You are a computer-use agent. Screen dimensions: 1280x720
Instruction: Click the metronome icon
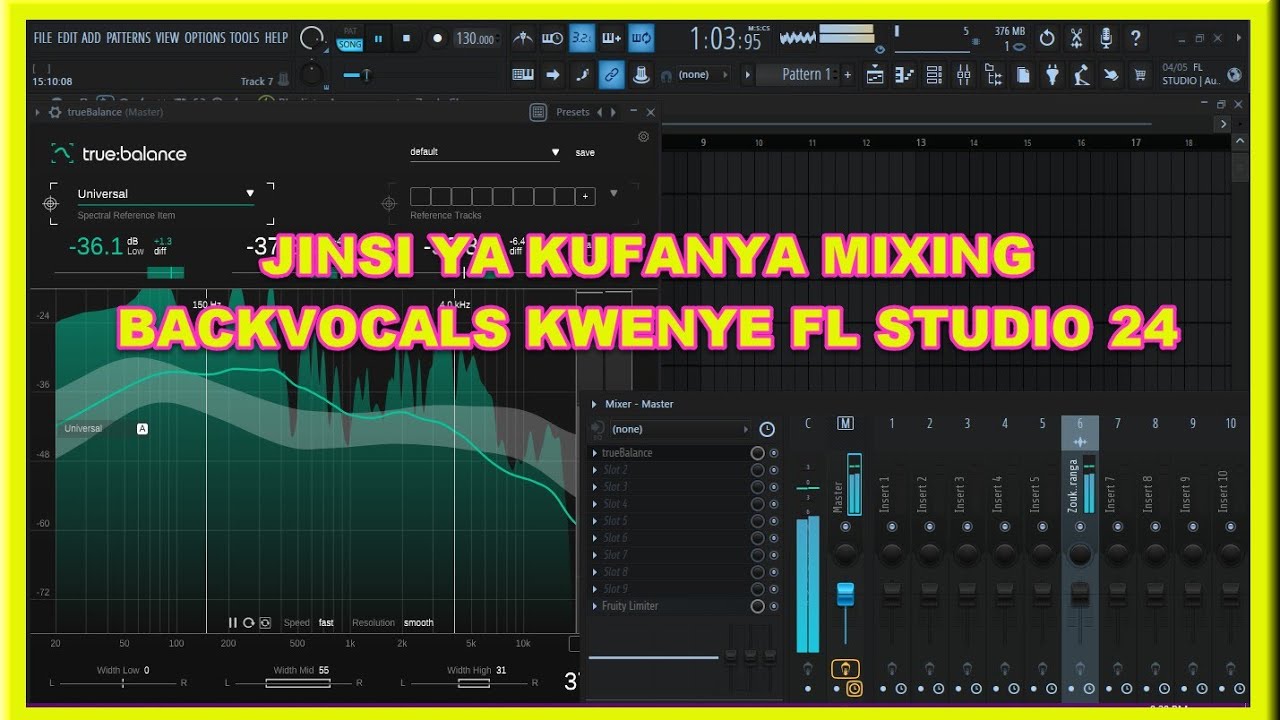click(x=523, y=38)
